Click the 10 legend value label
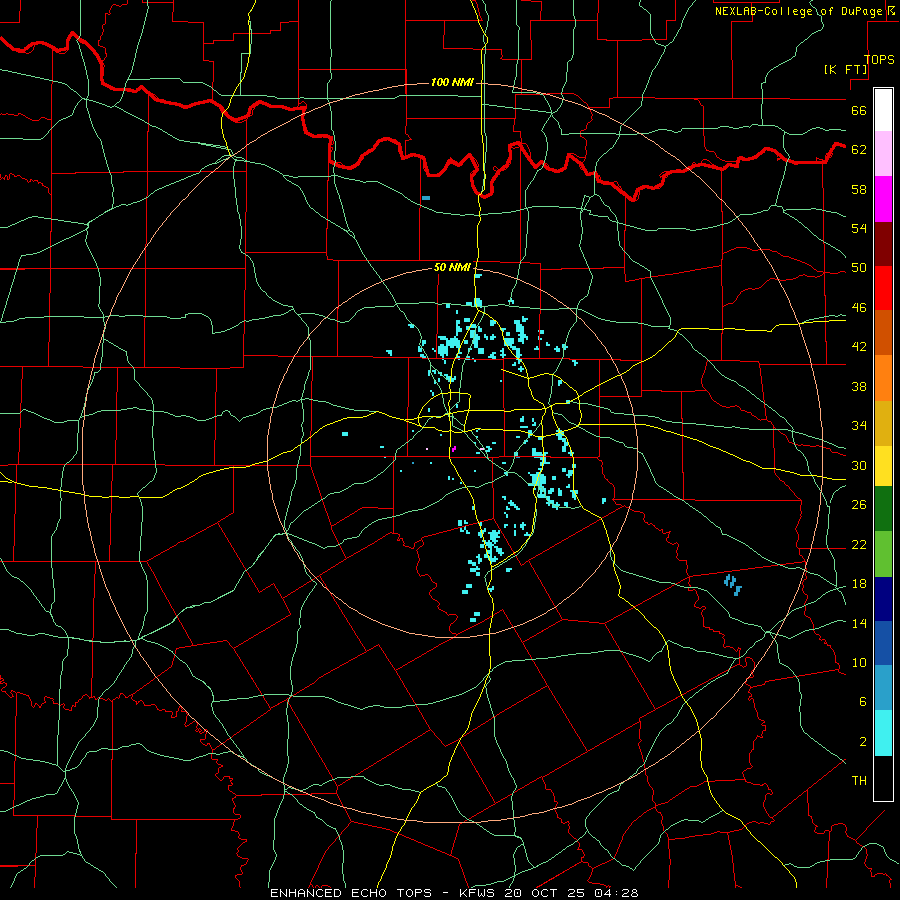 (859, 662)
